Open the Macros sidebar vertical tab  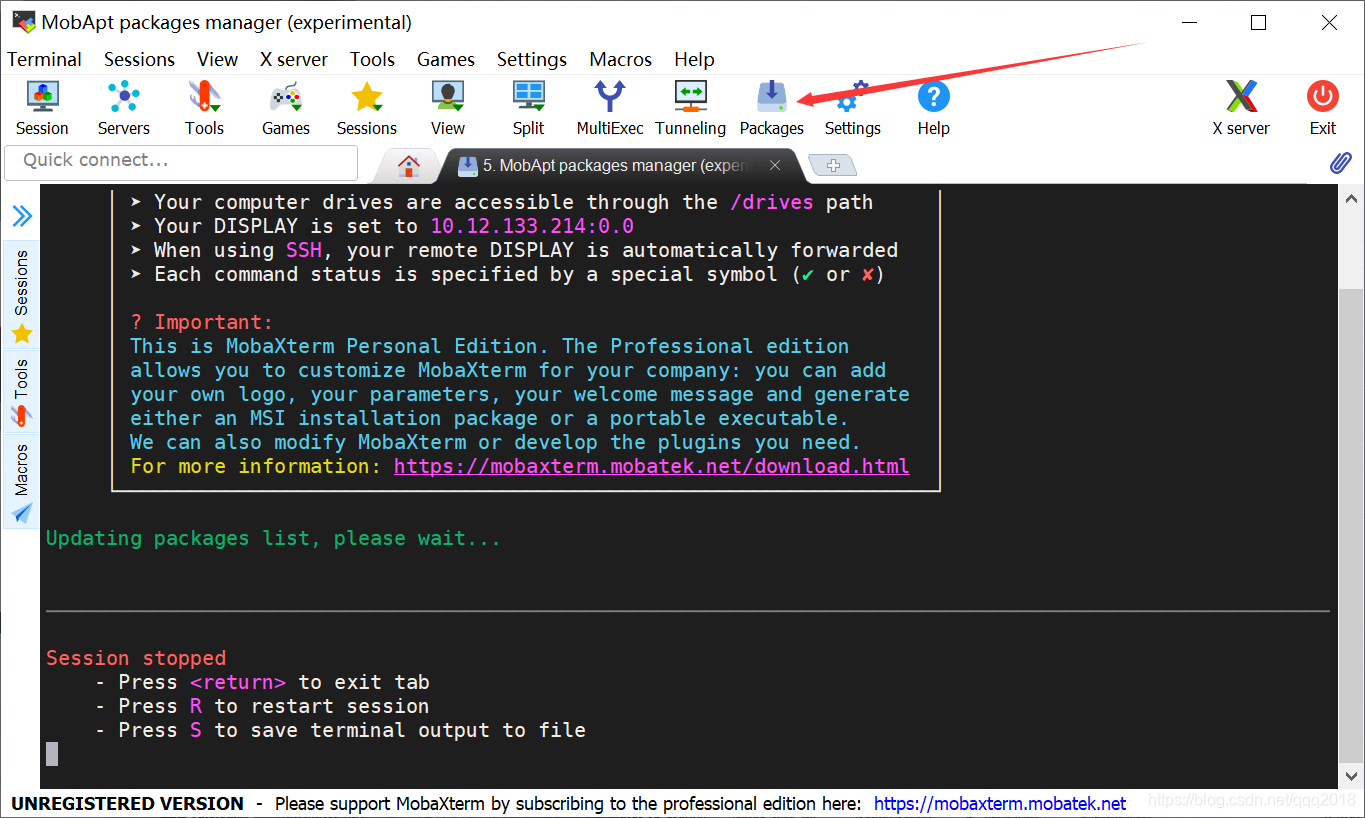(x=21, y=483)
